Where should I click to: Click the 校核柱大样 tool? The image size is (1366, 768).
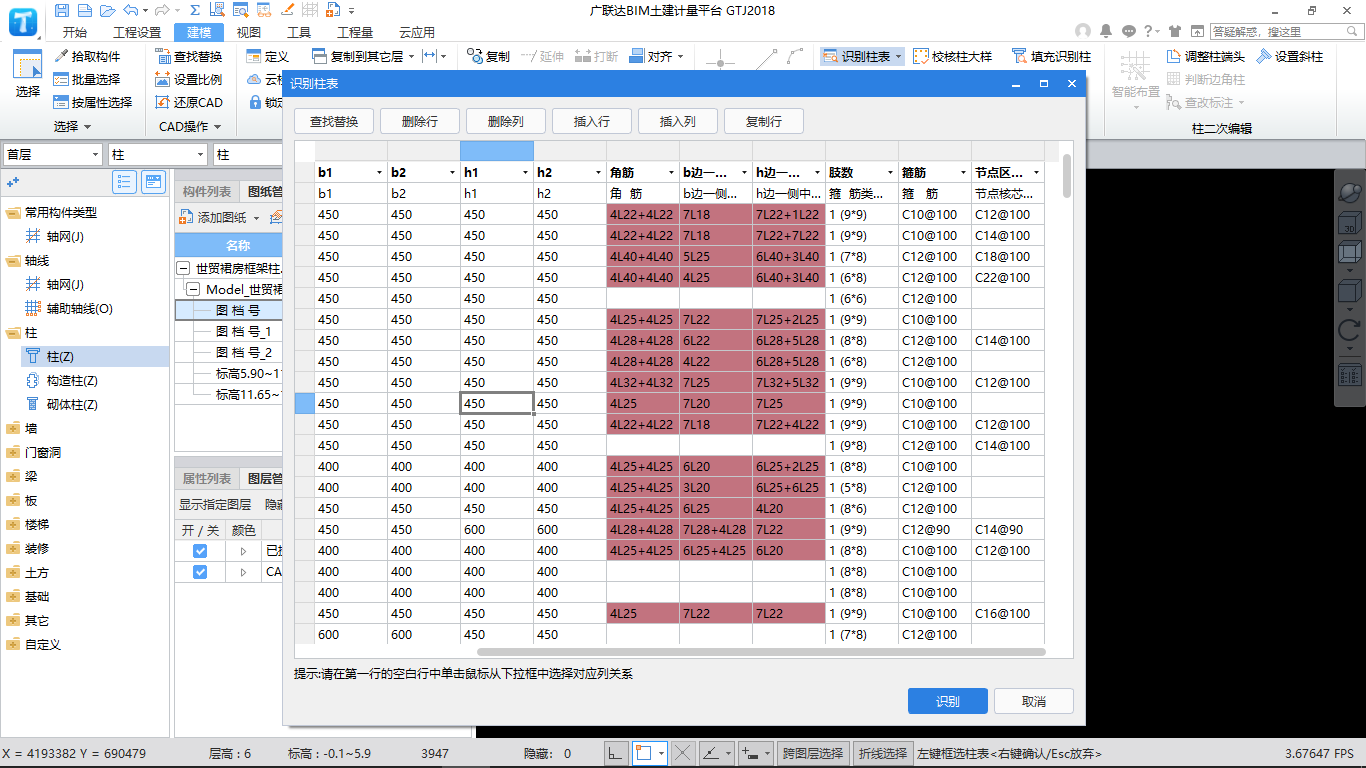coord(952,57)
